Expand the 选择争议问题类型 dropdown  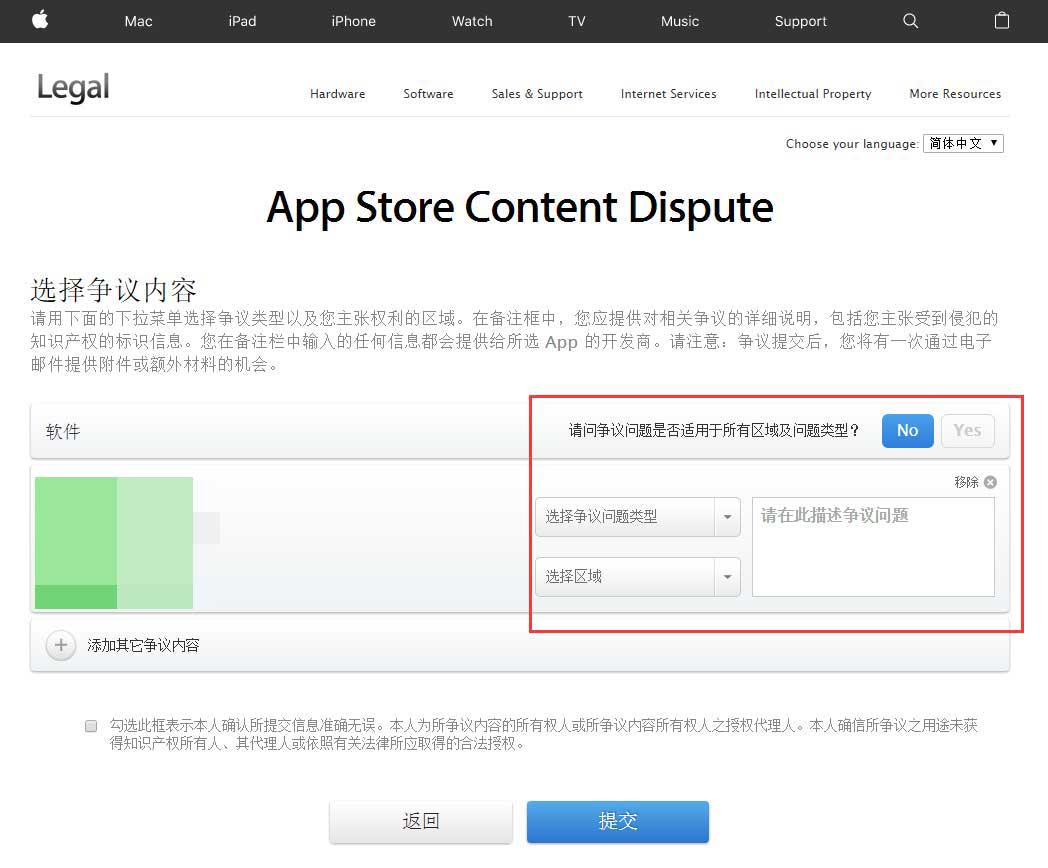pyautogui.click(x=638, y=517)
